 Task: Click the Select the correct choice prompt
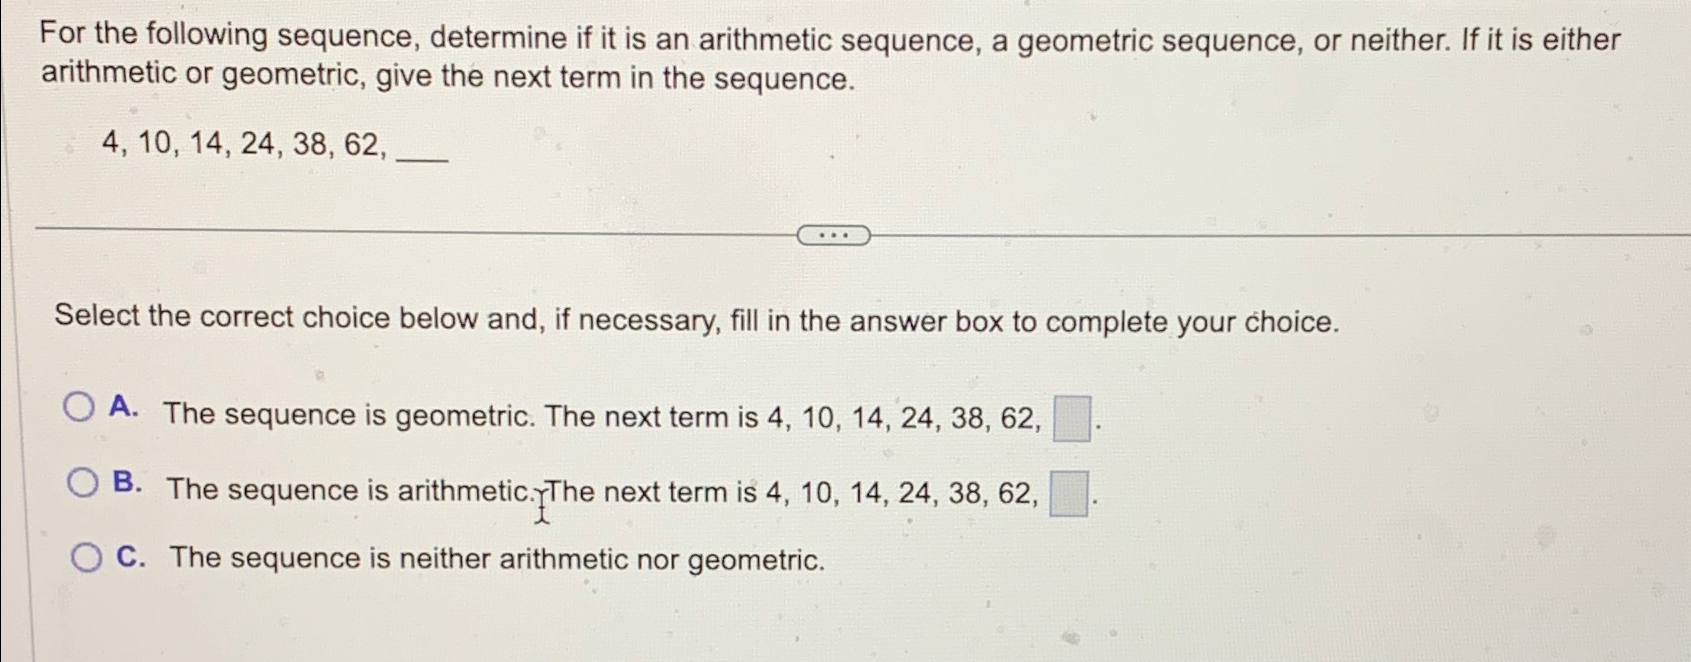point(697,319)
